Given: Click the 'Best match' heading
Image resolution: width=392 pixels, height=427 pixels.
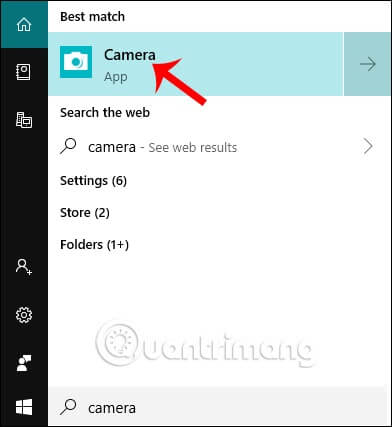Looking at the screenshot, I should point(92,17).
